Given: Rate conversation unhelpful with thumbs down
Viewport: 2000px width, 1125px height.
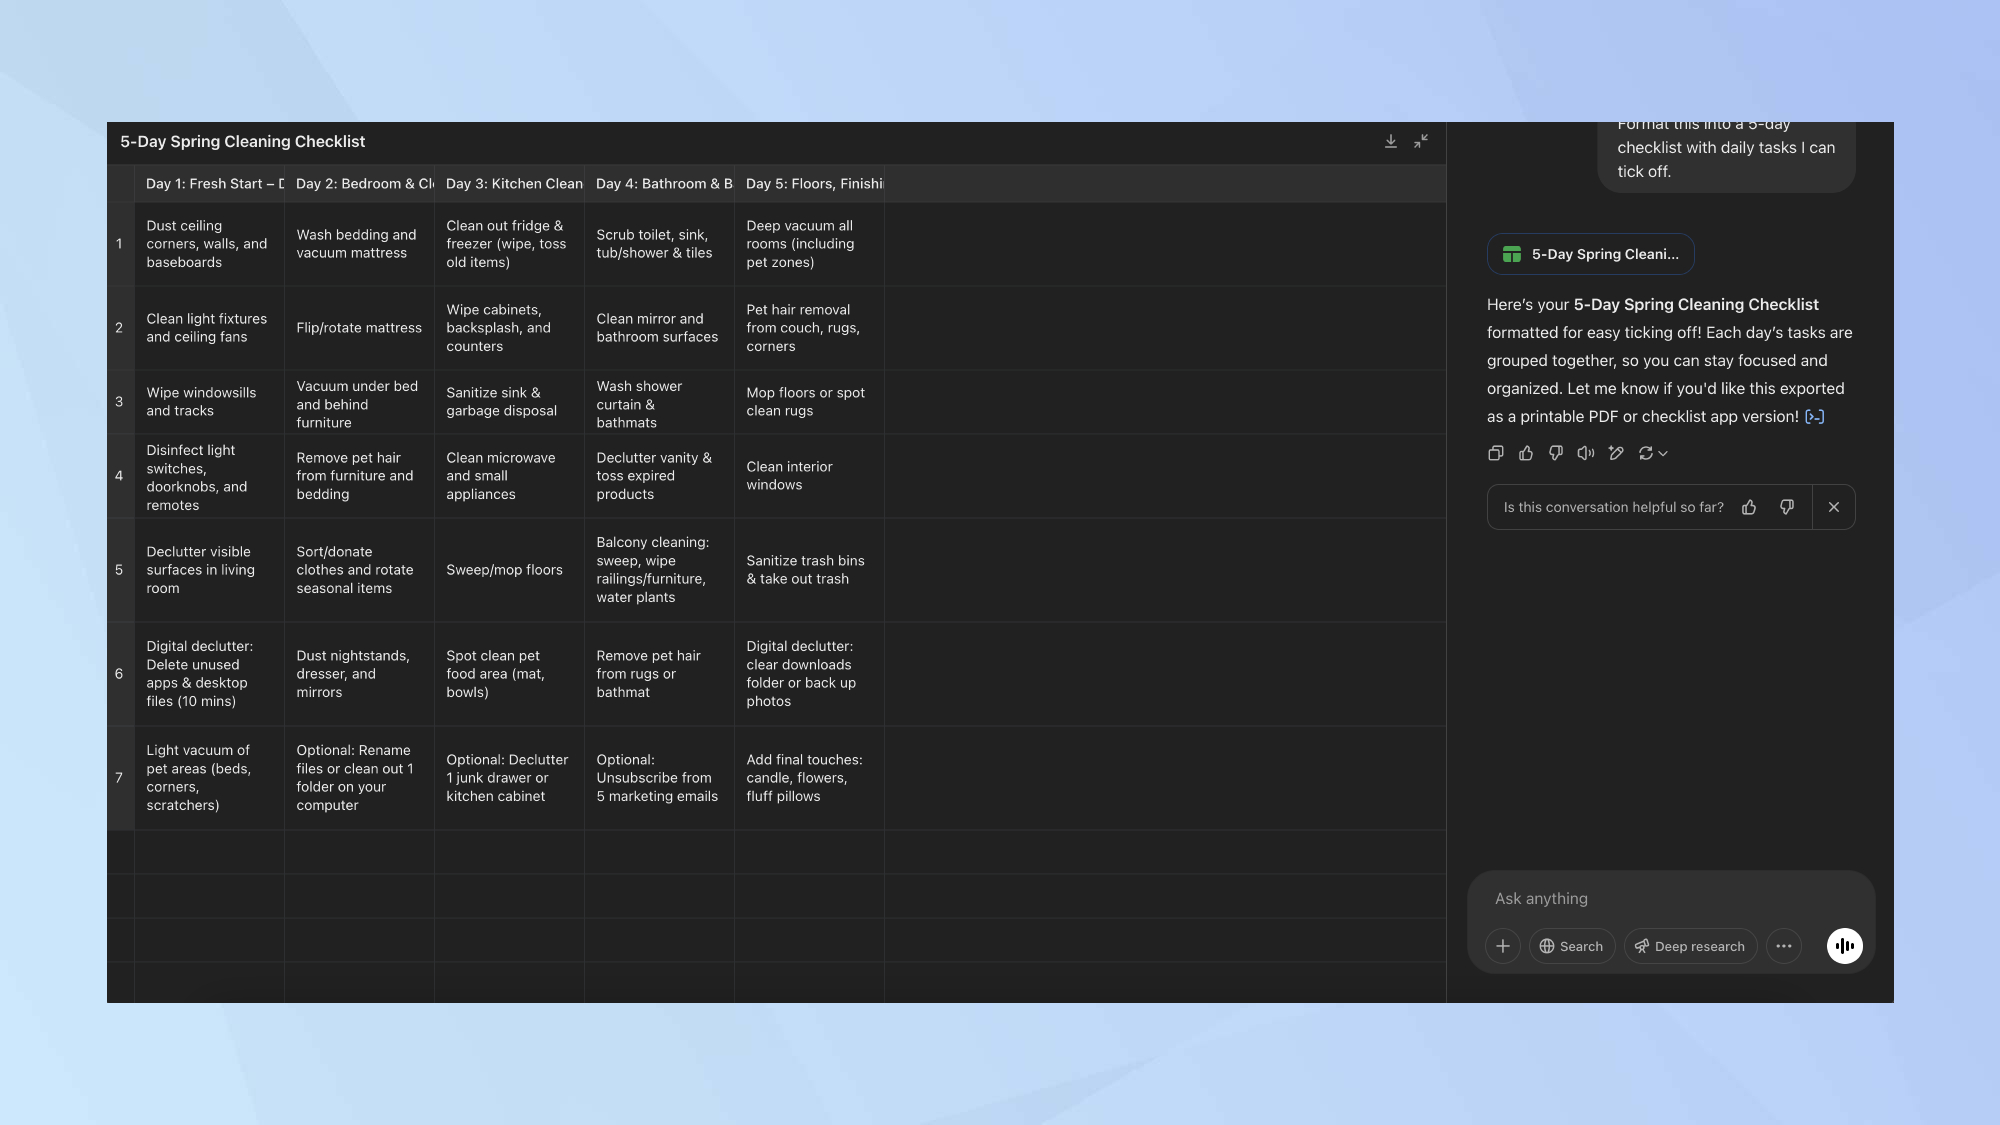Looking at the screenshot, I should [x=1787, y=507].
